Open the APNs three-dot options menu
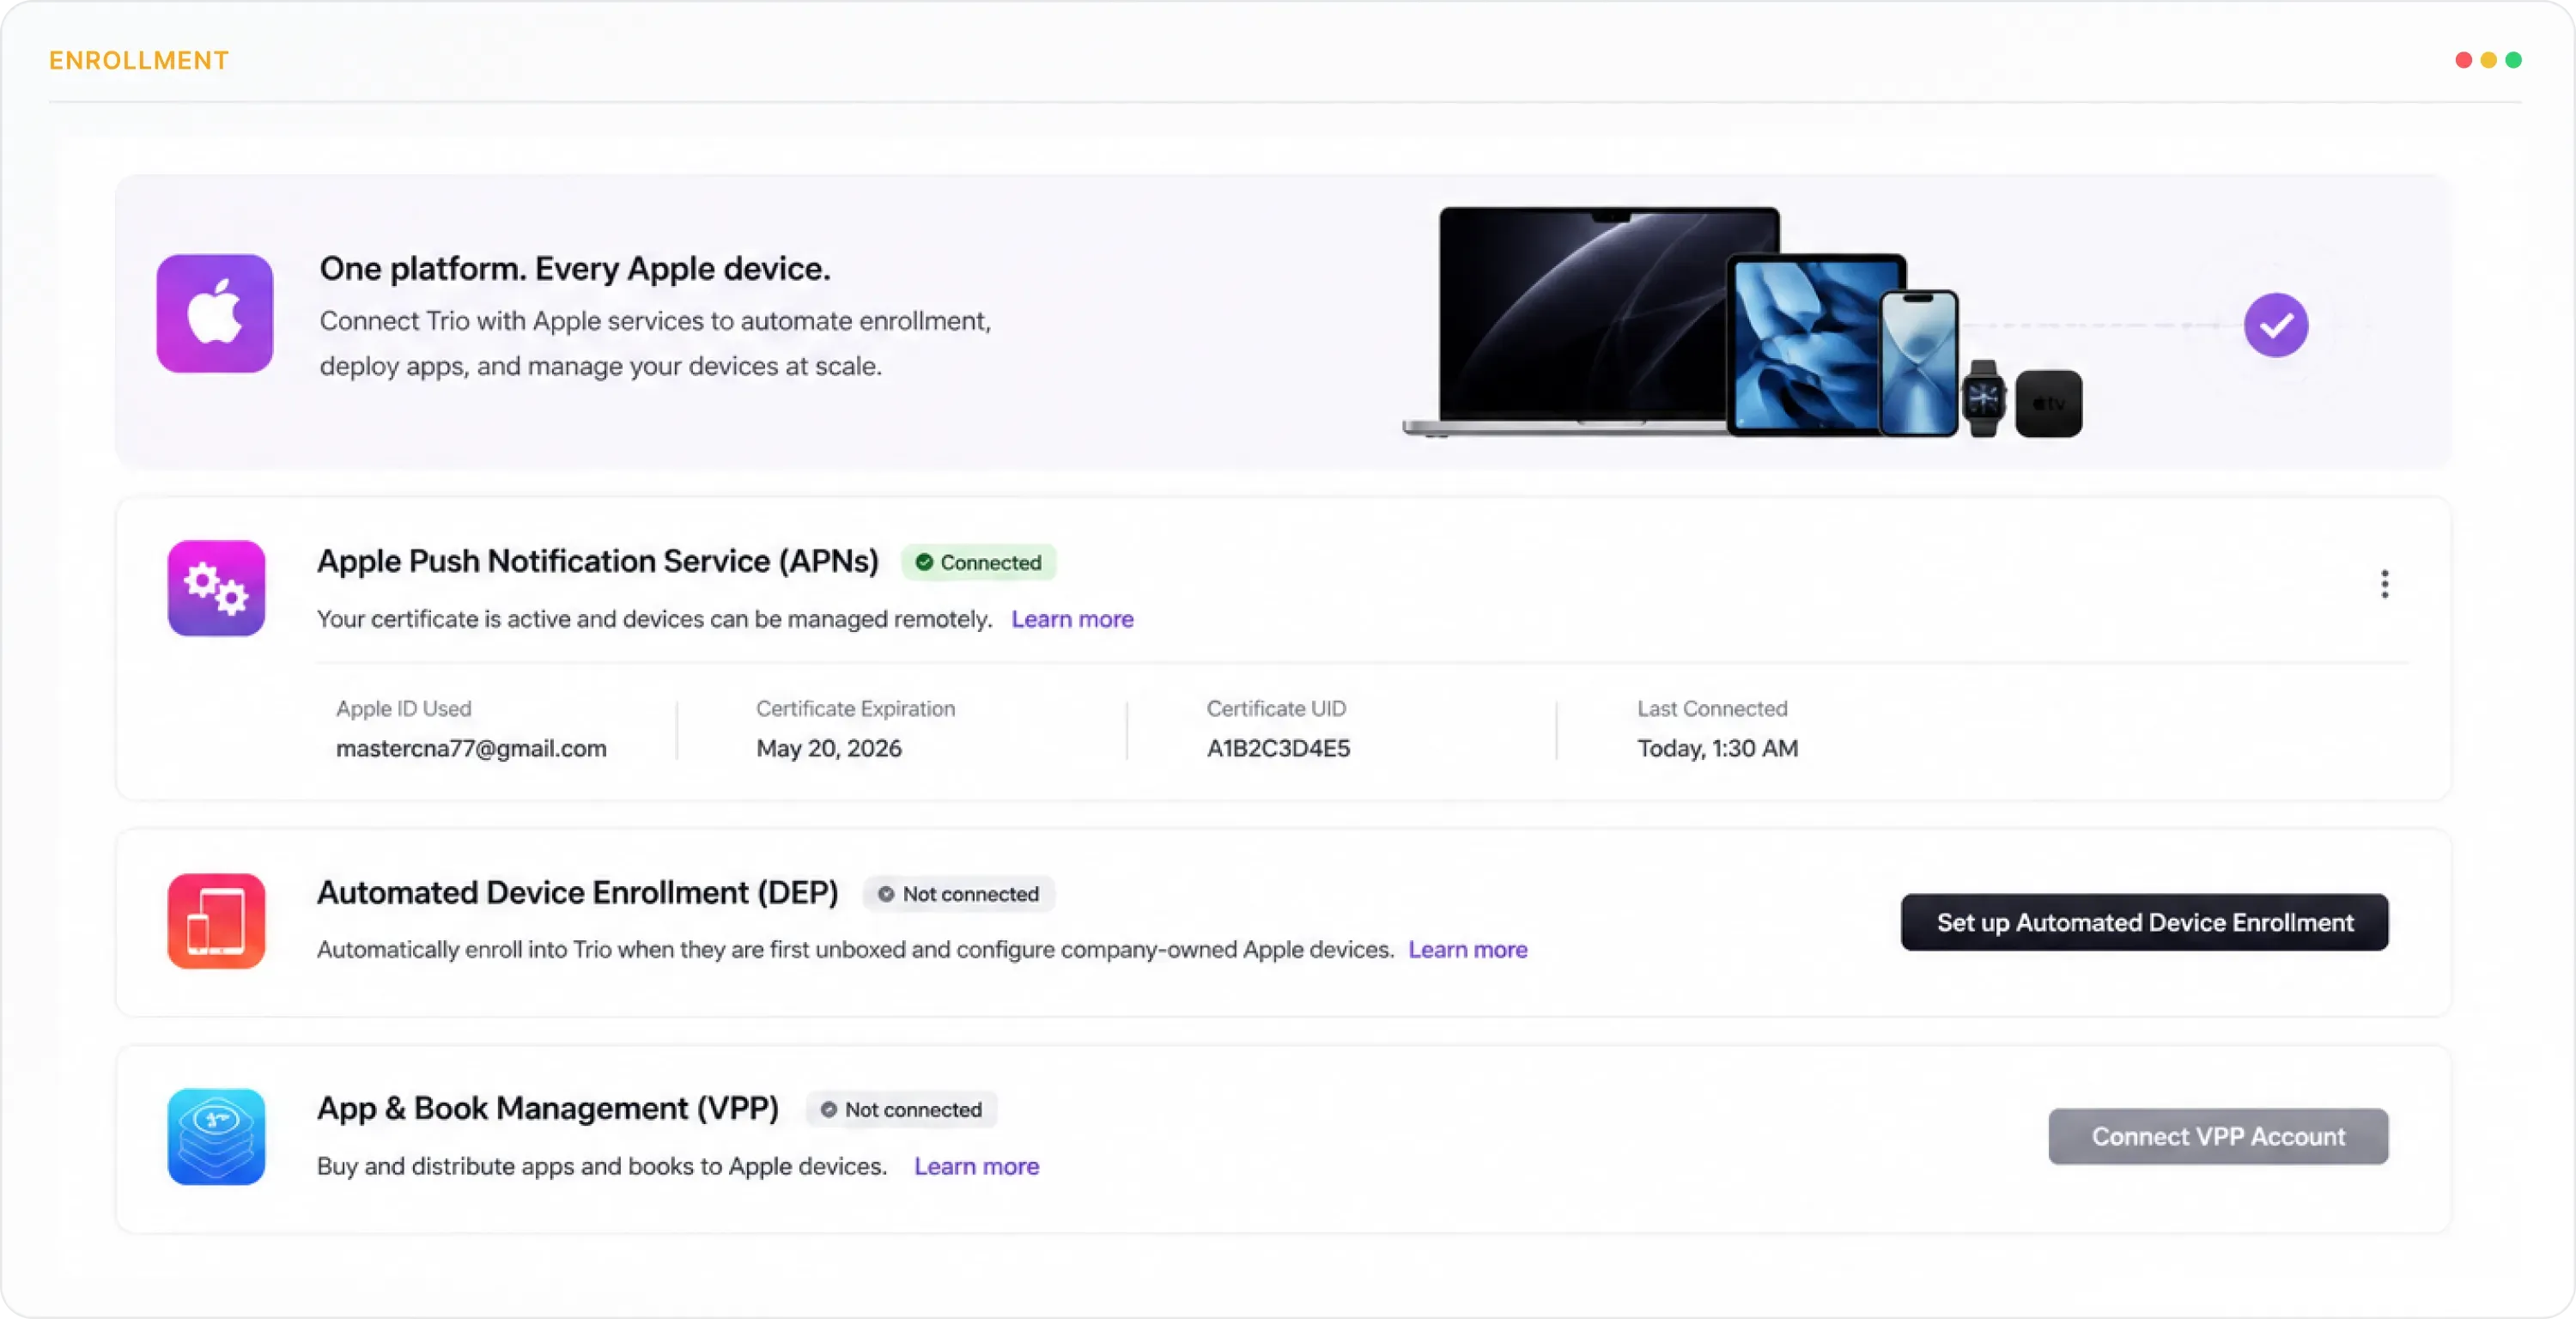This screenshot has height=1319, width=2576. [x=2385, y=584]
